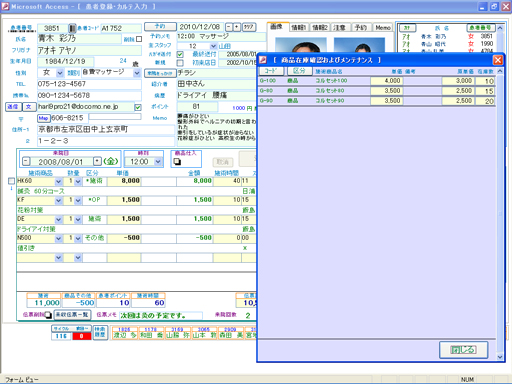The width and height of the screenshot is (512, 384).
Task: Click the 検索履歴 button at the bottom
Action: point(100,332)
